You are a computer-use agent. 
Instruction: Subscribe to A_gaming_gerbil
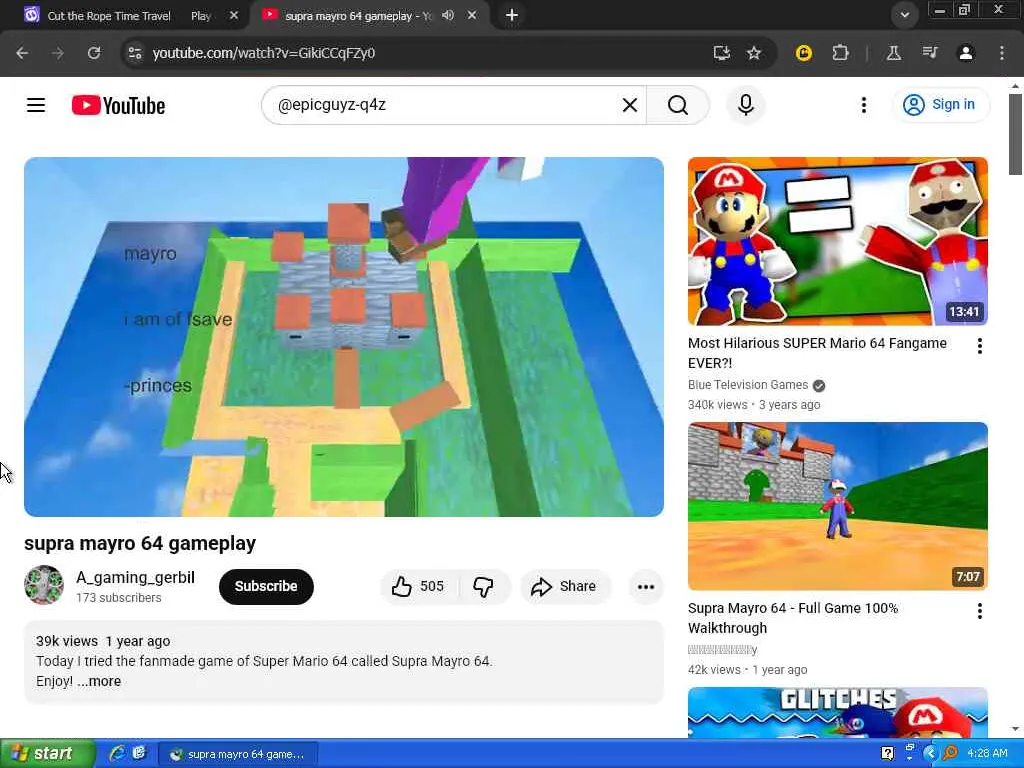(266, 586)
